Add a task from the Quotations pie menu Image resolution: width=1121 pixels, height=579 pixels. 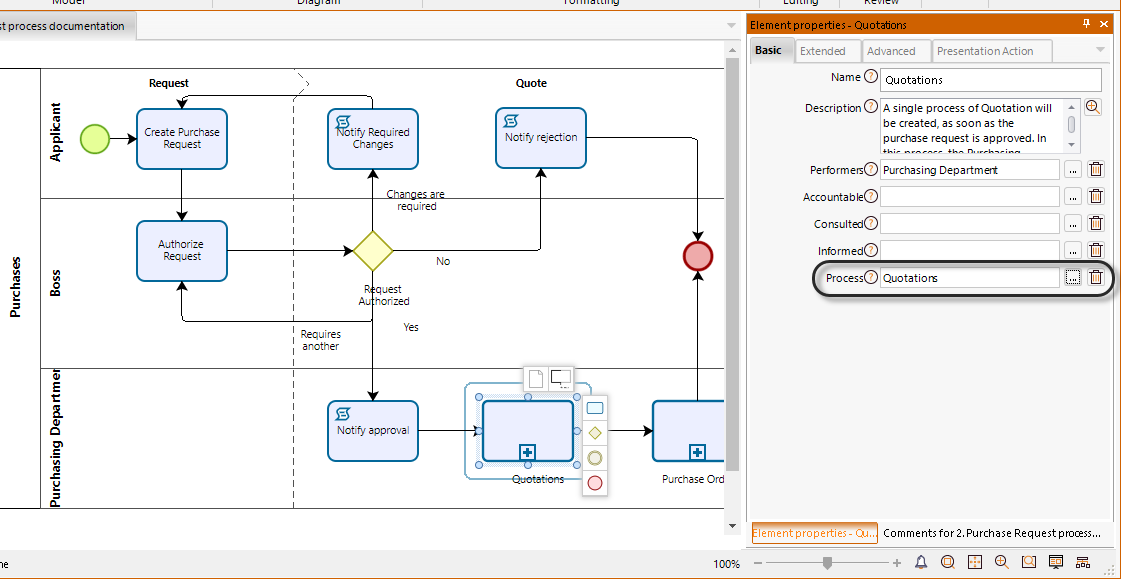pos(594,408)
